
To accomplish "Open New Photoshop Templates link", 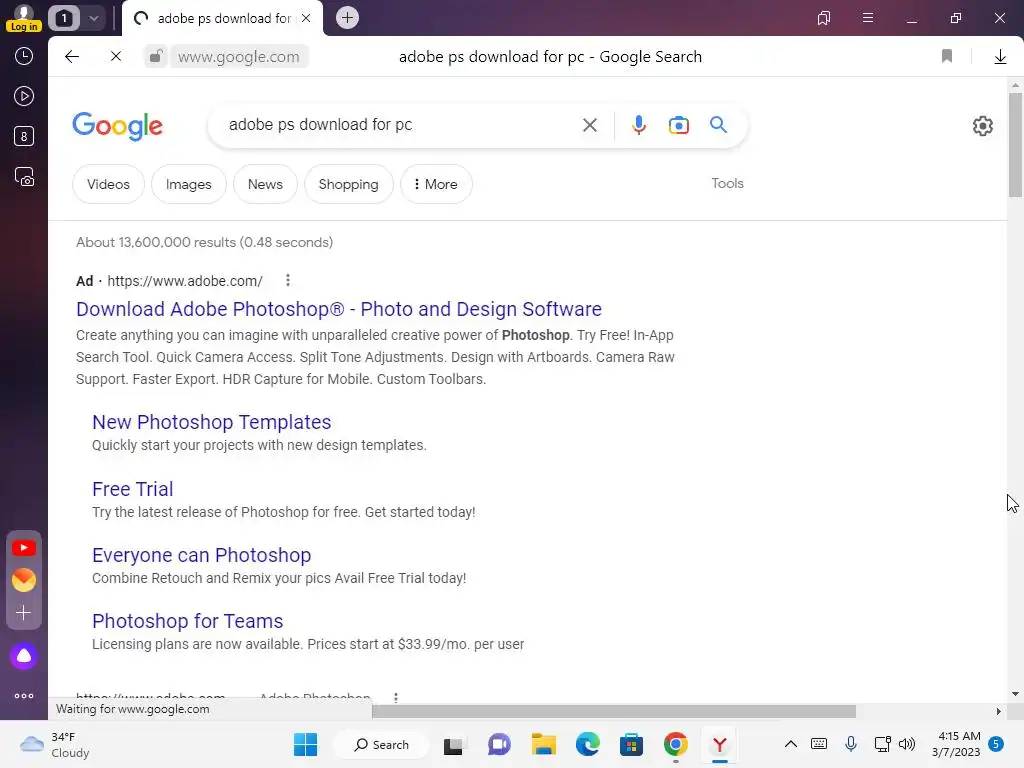I will [x=212, y=422].
